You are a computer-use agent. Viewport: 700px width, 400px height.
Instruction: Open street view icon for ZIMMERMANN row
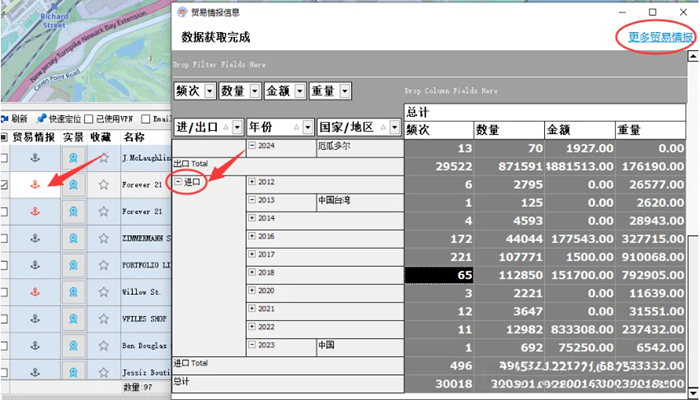[73, 238]
